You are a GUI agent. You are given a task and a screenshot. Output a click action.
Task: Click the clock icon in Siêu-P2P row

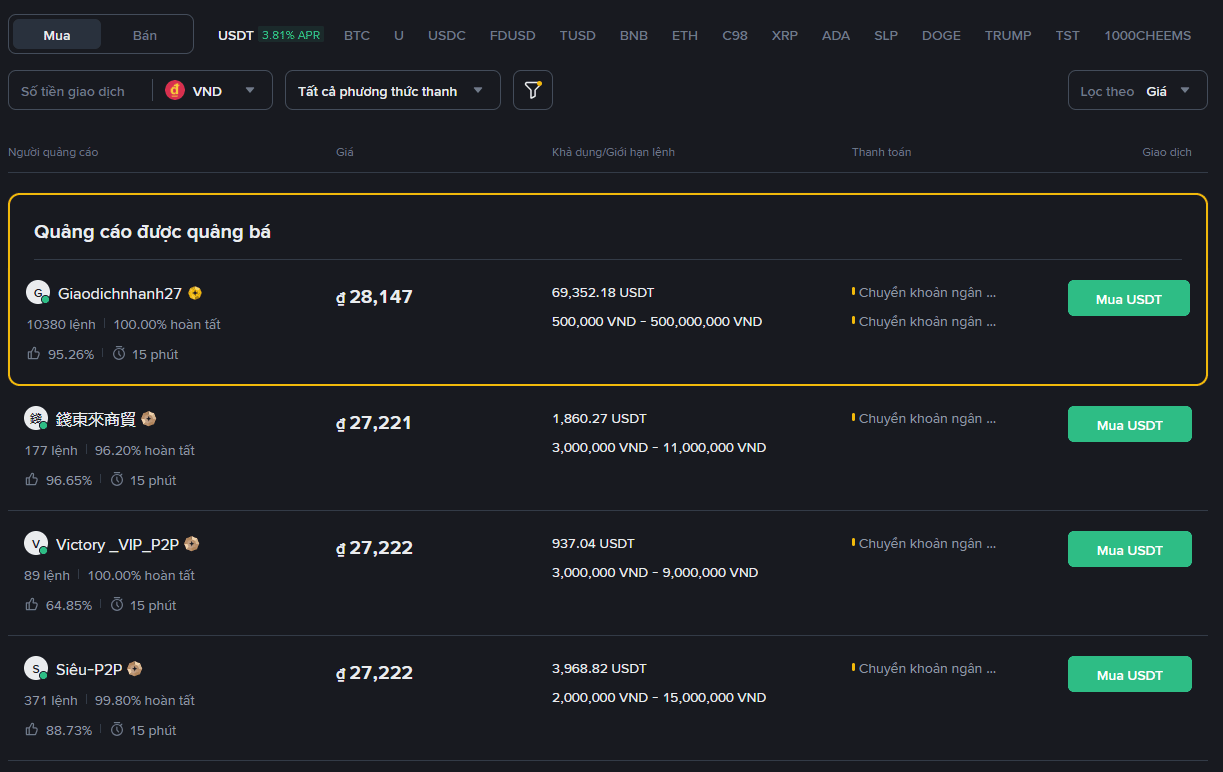(x=117, y=730)
